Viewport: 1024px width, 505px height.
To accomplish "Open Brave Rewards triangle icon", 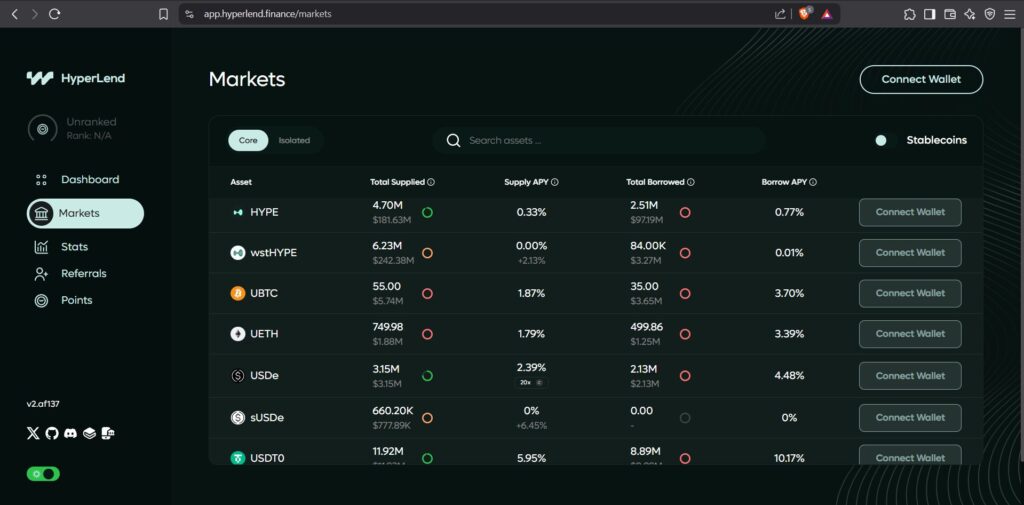I will pos(827,14).
